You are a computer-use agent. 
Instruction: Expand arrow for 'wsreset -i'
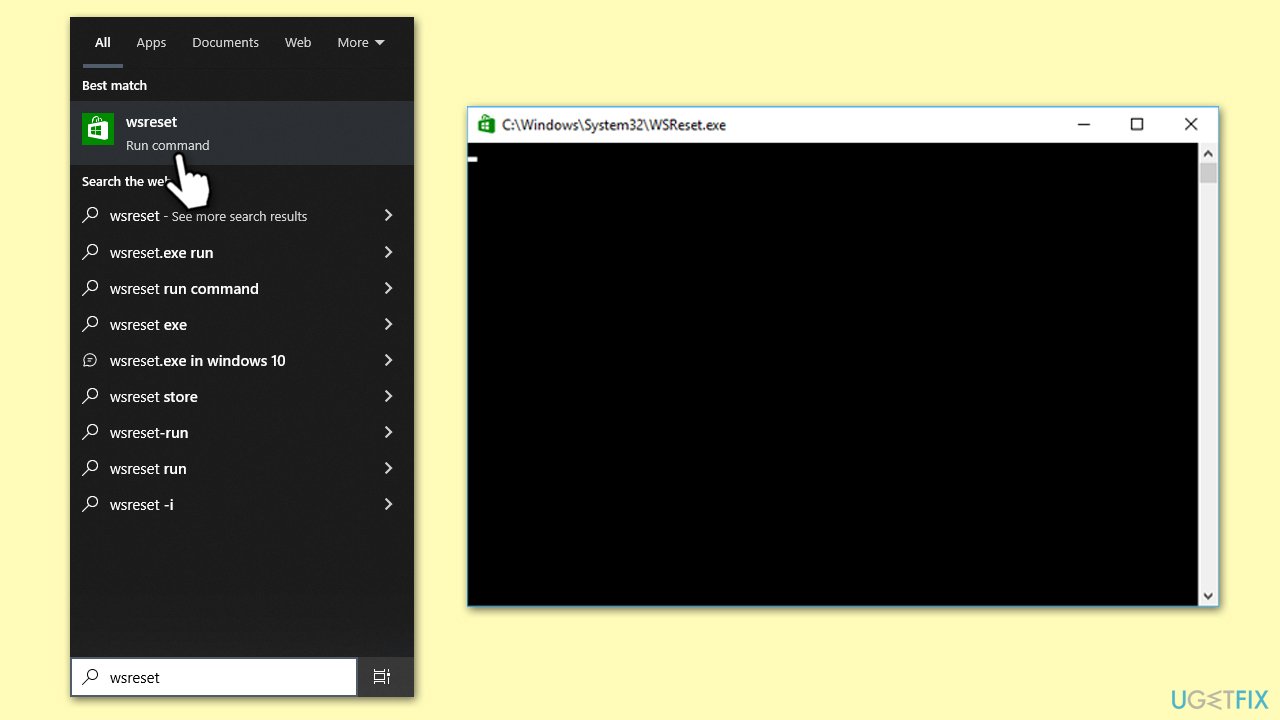[388, 504]
